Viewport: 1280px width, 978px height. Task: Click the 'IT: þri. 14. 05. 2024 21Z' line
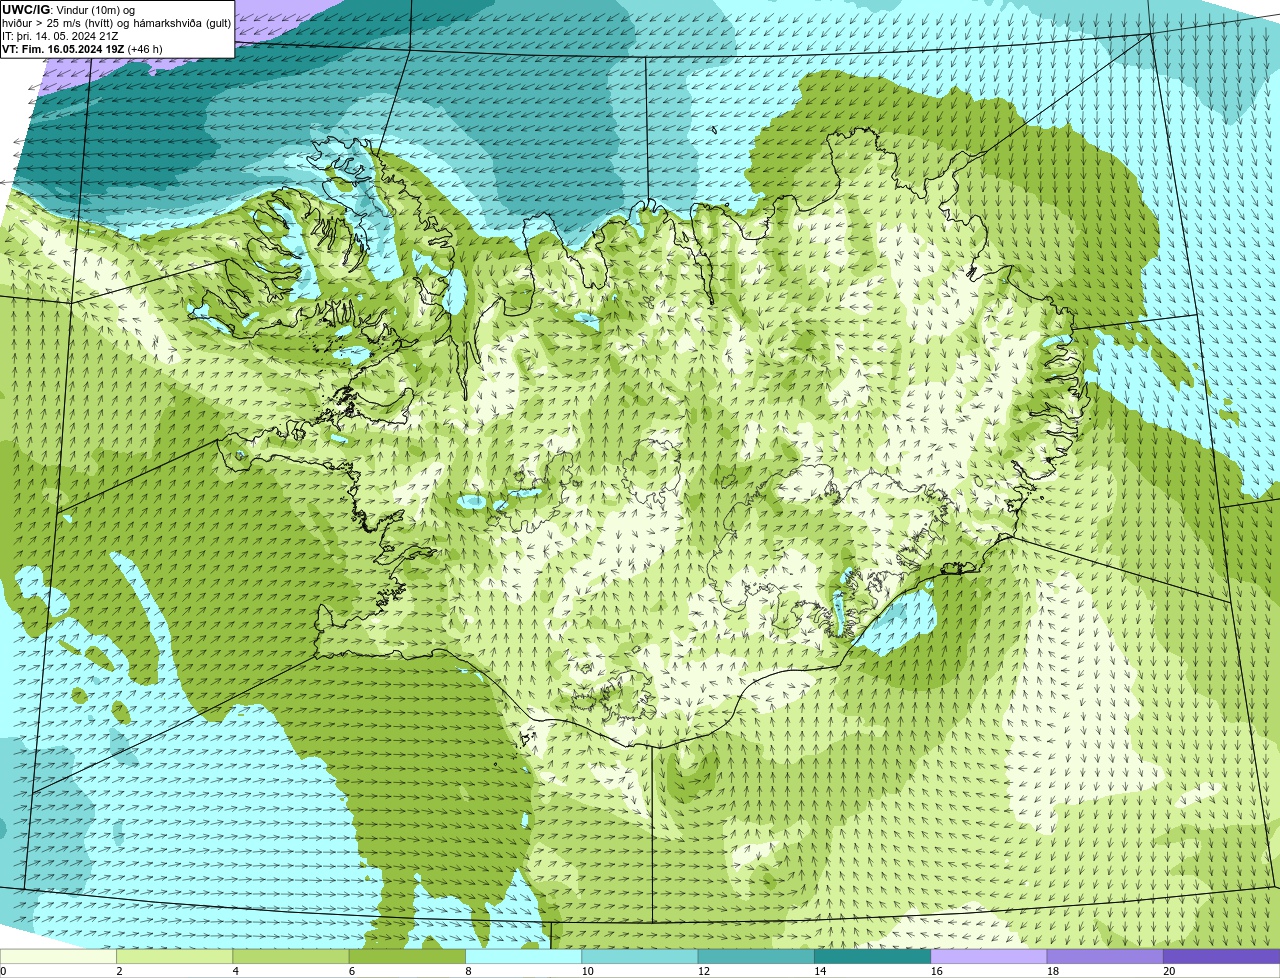(x=60, y=36)
